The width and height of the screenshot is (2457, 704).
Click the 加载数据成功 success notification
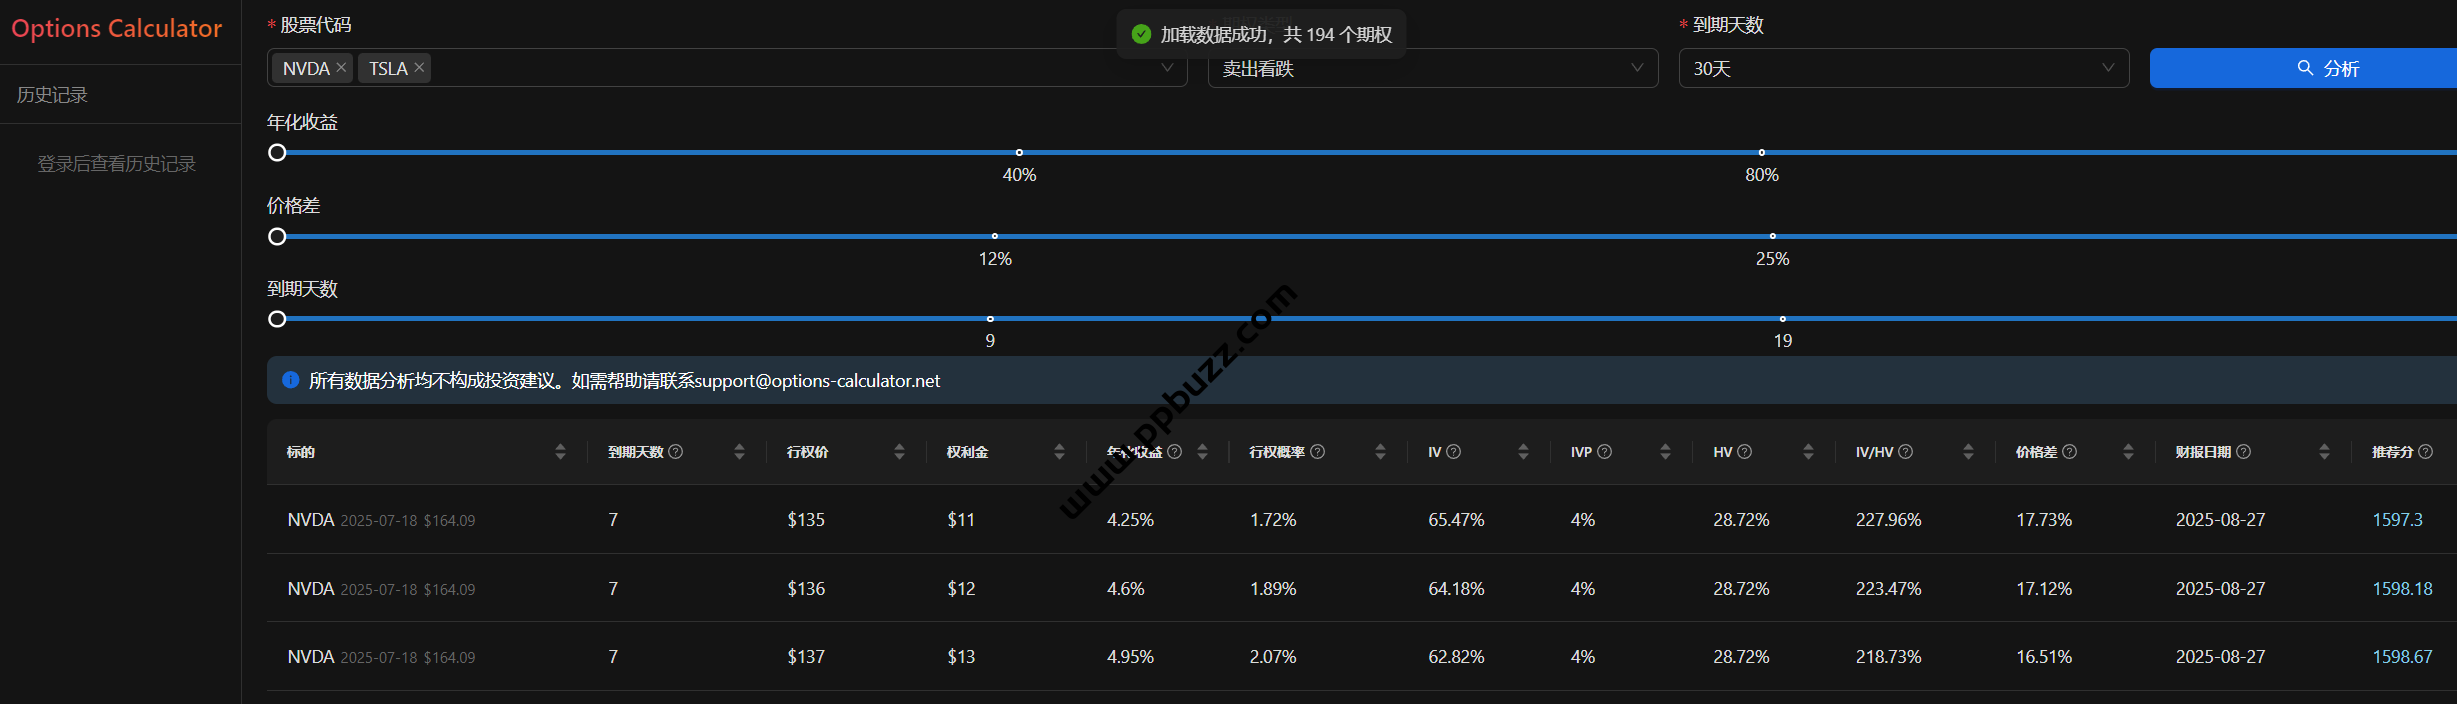click(x=1262, y=35)
